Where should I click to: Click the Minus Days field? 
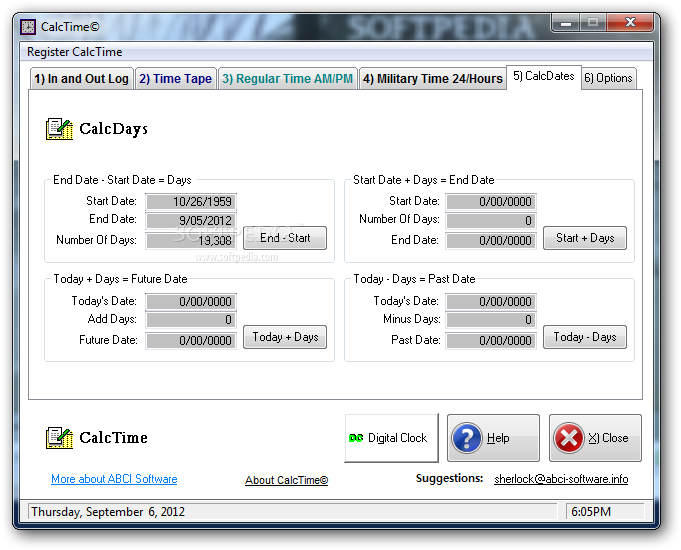[491, 320]
